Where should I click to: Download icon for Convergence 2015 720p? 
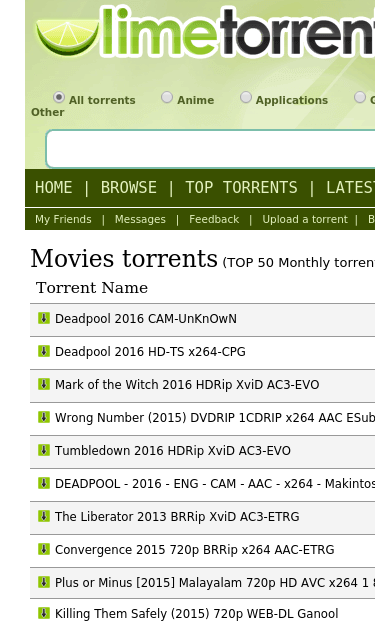click(44, 549)
